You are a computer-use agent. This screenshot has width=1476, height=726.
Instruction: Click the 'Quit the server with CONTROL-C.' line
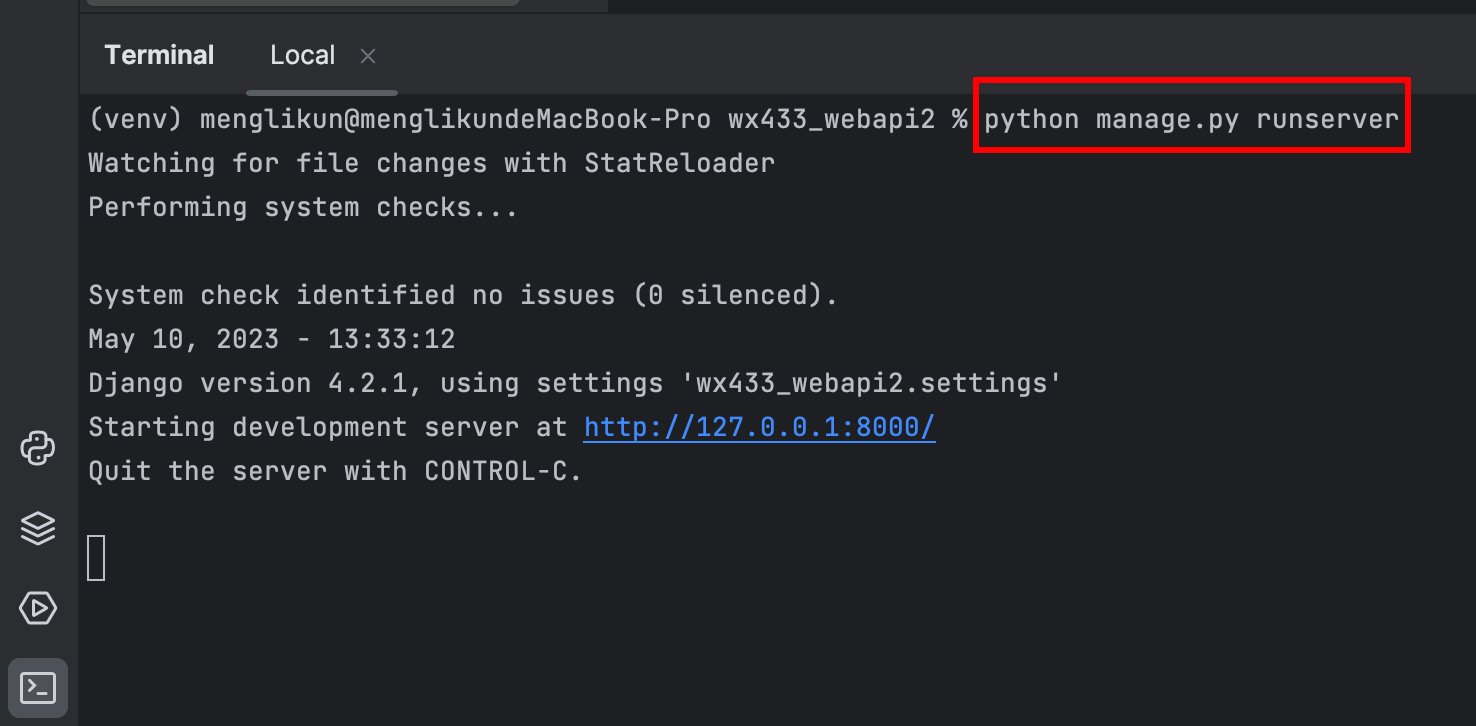pyautogui.click(x=335, y=471)
